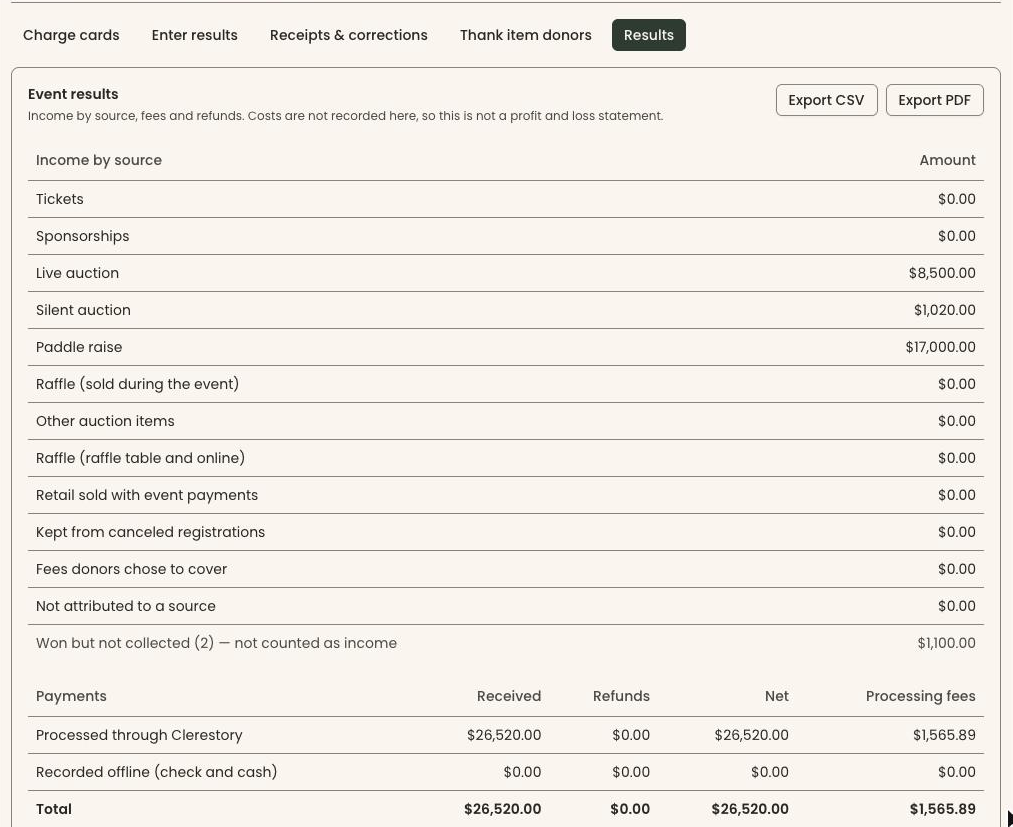Switch to the Enter results tab
This screenshot has width=1013, height=827.
coord(194,35)
